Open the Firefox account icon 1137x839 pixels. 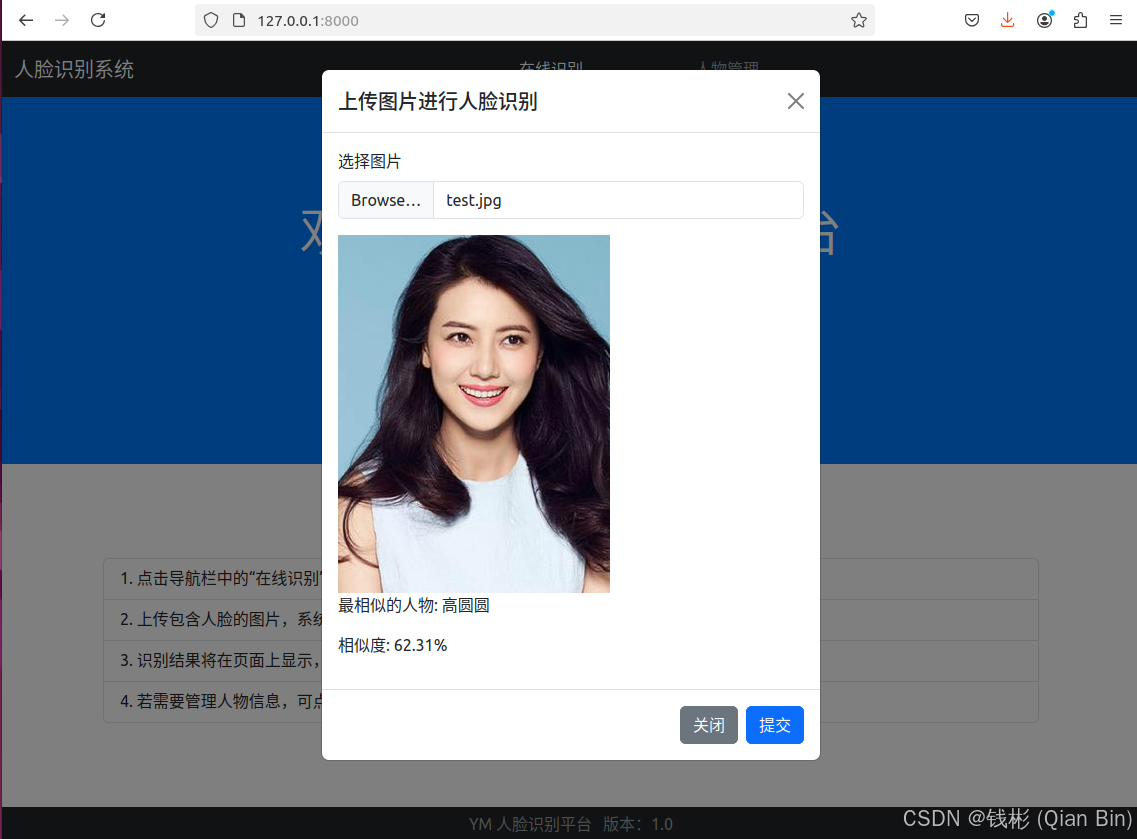pyautogui.click(x=1044, y=20)
